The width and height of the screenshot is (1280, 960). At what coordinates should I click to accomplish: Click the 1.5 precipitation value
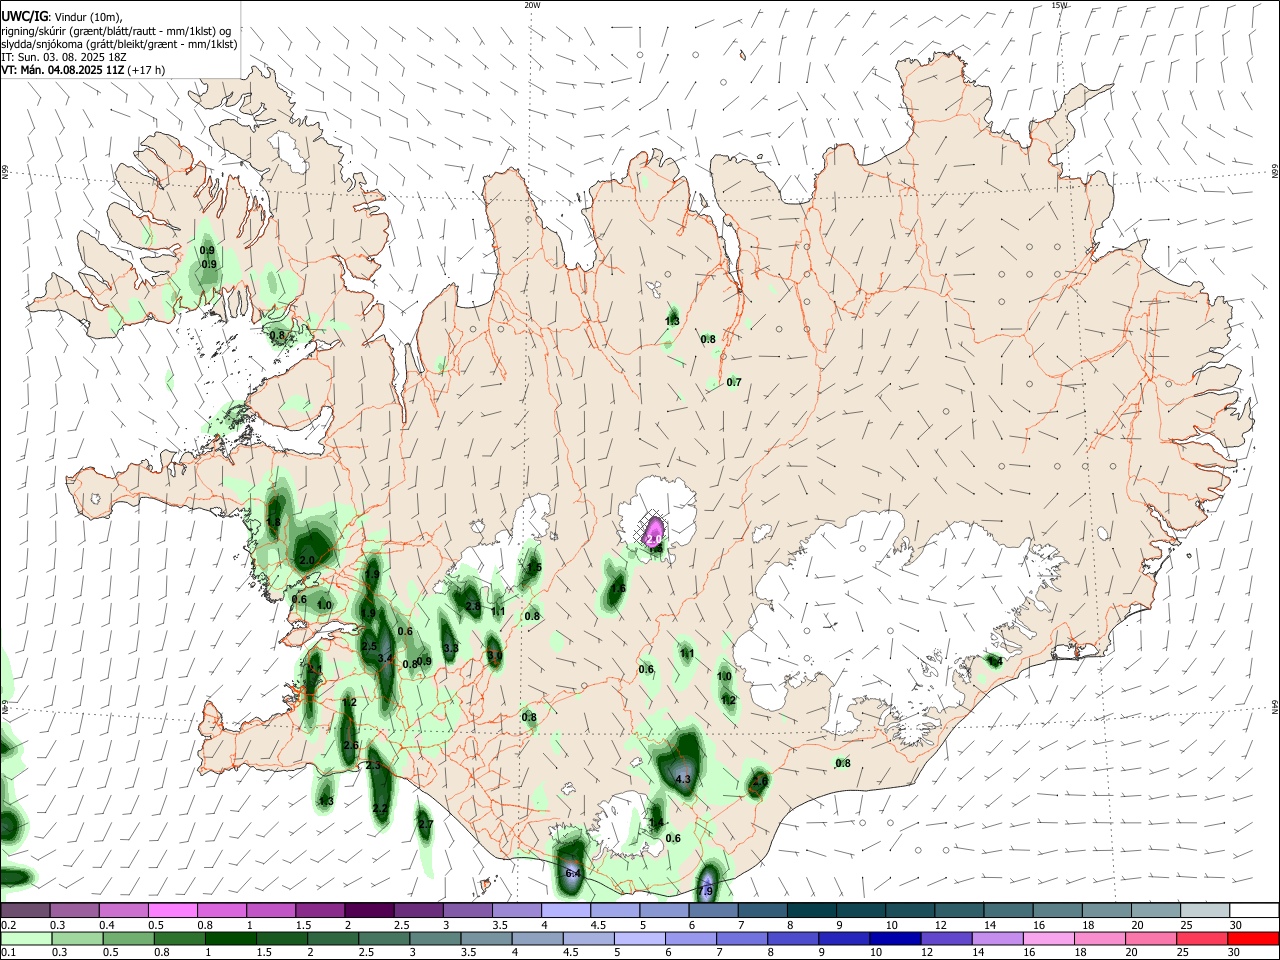[x=534, y=567]
